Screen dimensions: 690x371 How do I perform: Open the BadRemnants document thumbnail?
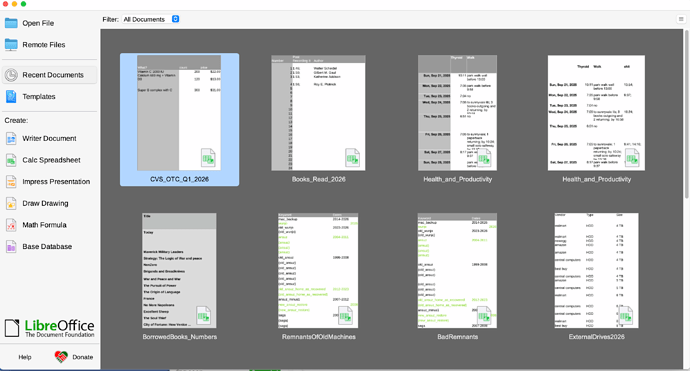coord(457,270)
